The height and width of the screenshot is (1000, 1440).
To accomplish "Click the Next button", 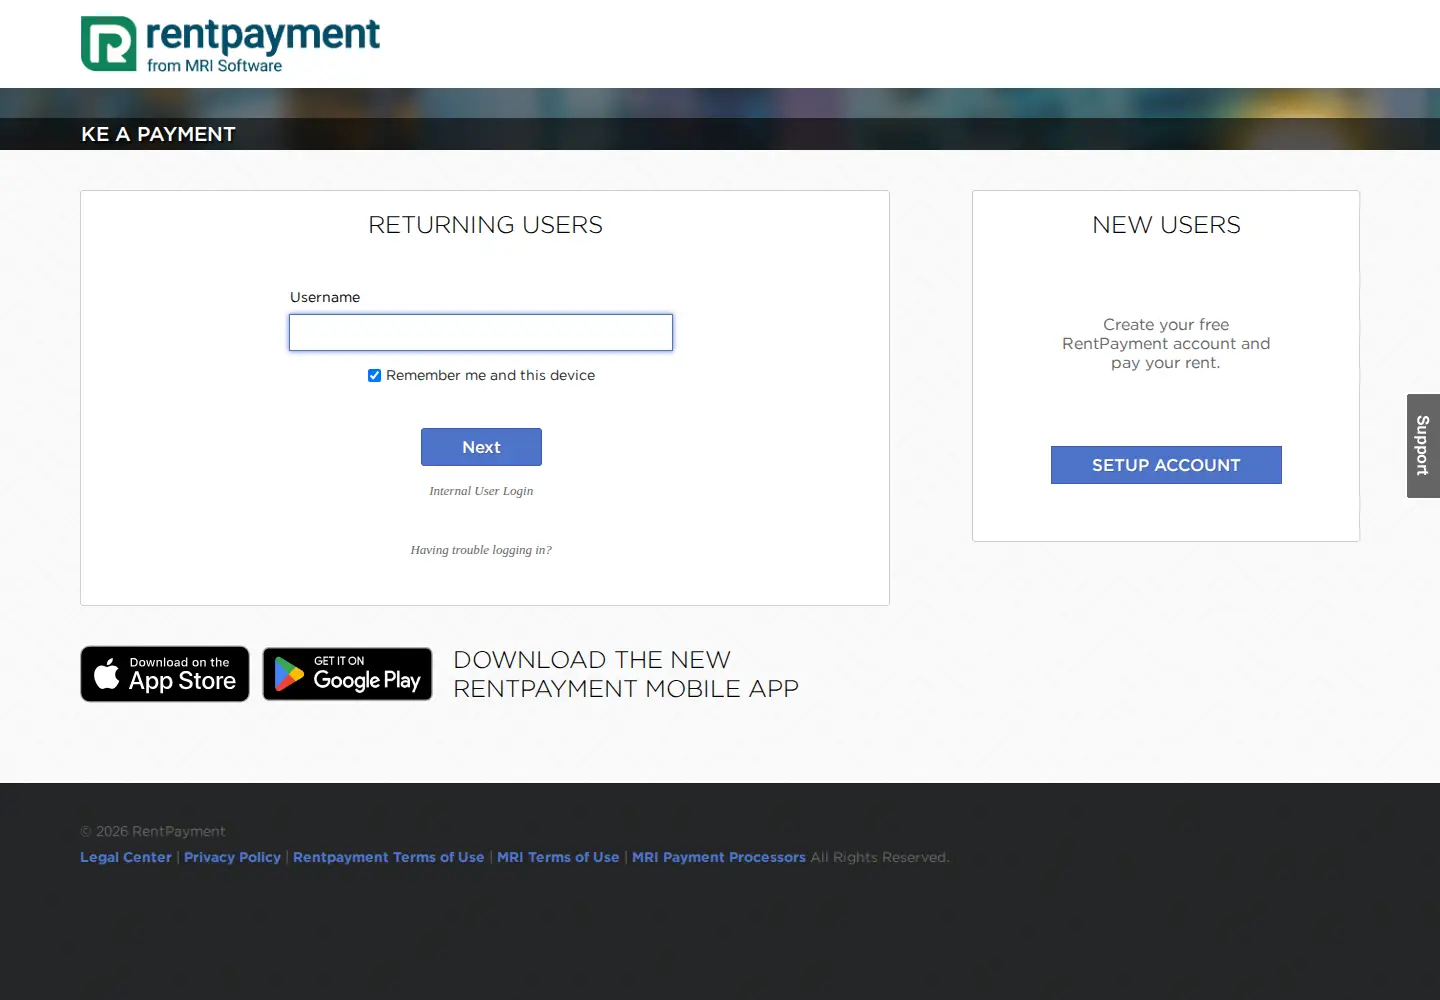I will (481, 447).
